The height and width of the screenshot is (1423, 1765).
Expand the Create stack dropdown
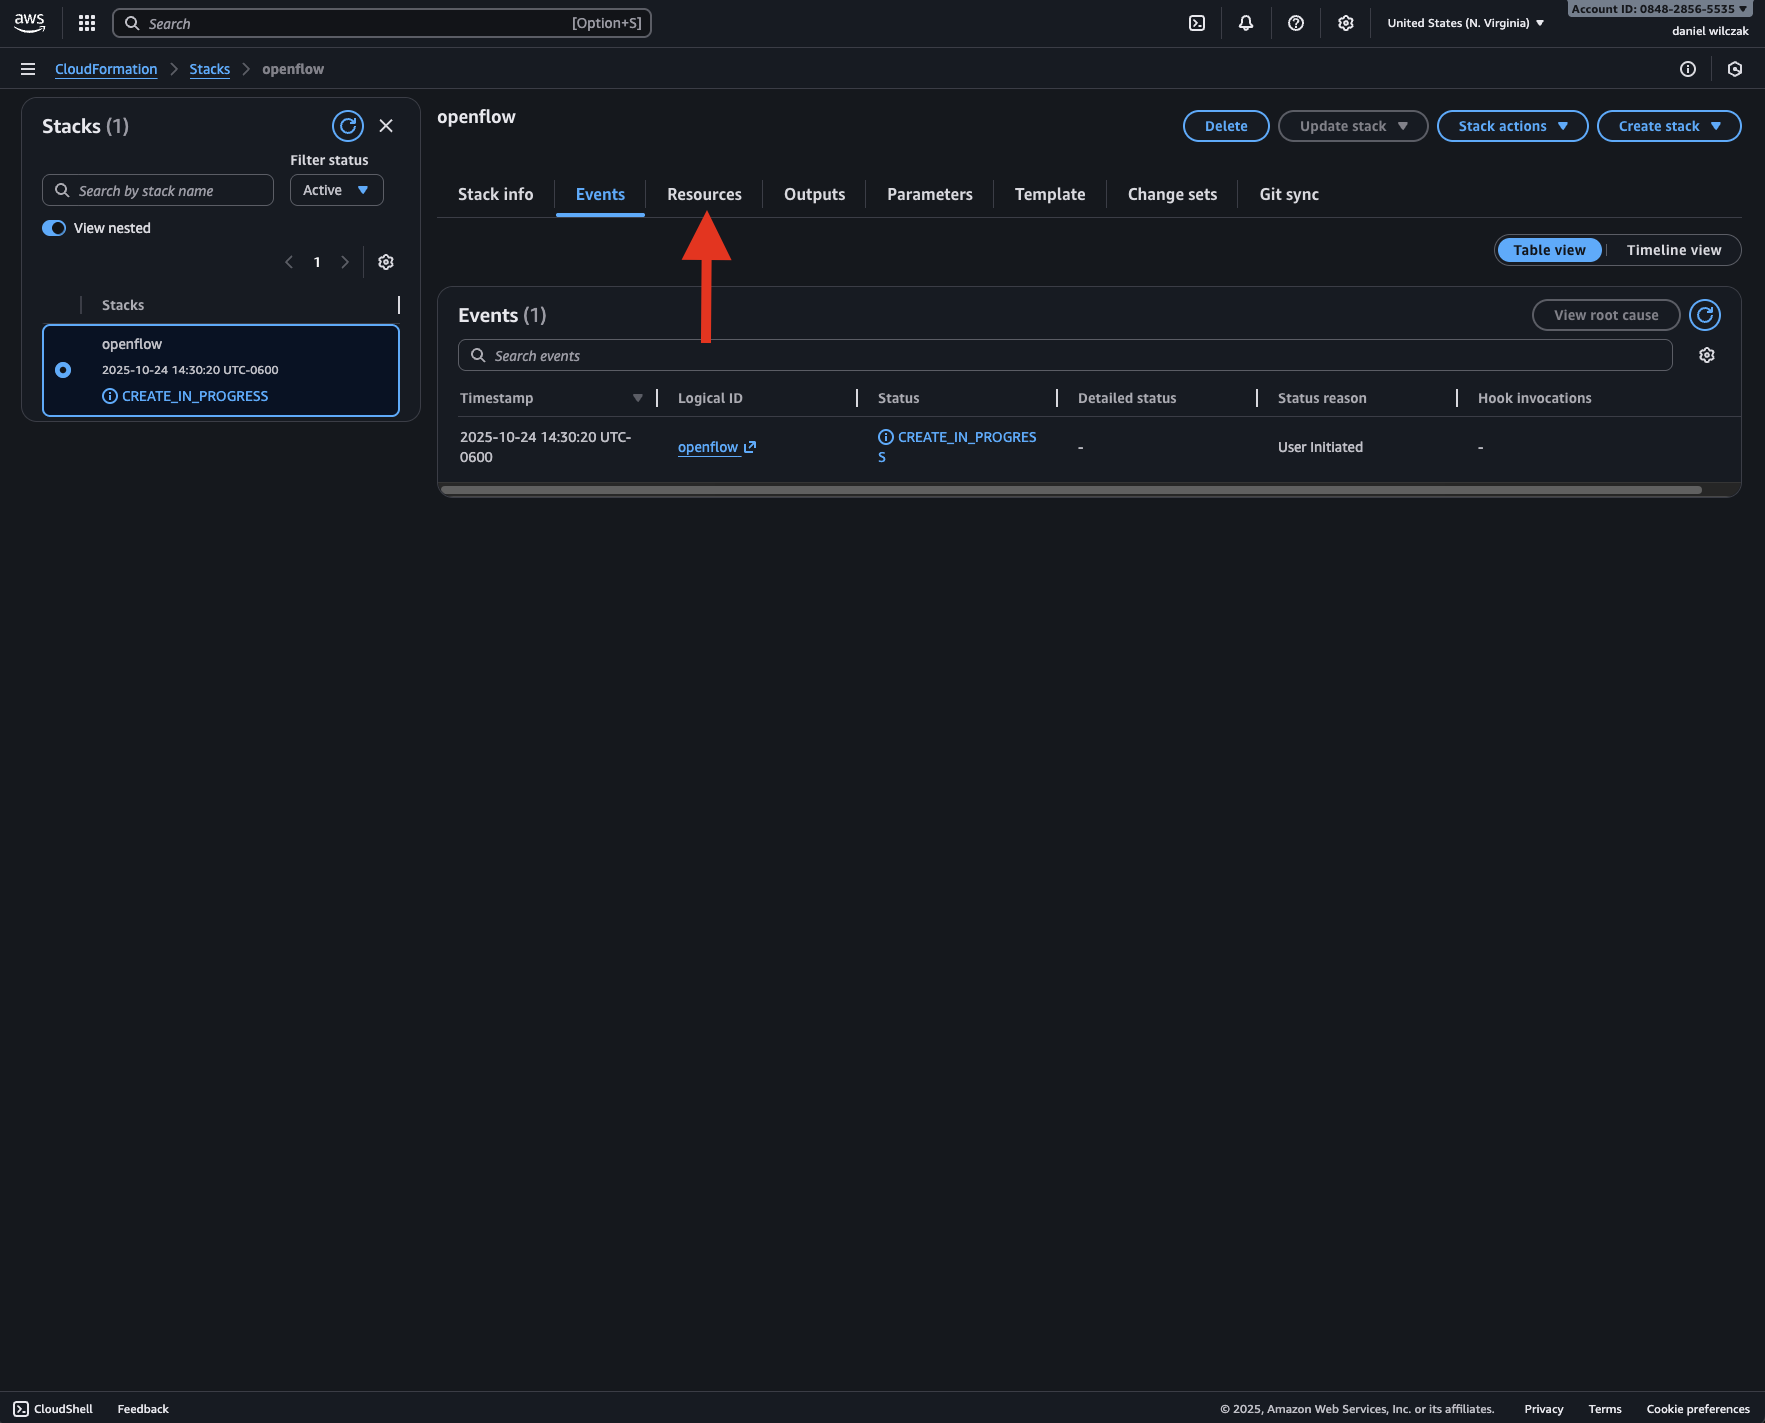1668,126
